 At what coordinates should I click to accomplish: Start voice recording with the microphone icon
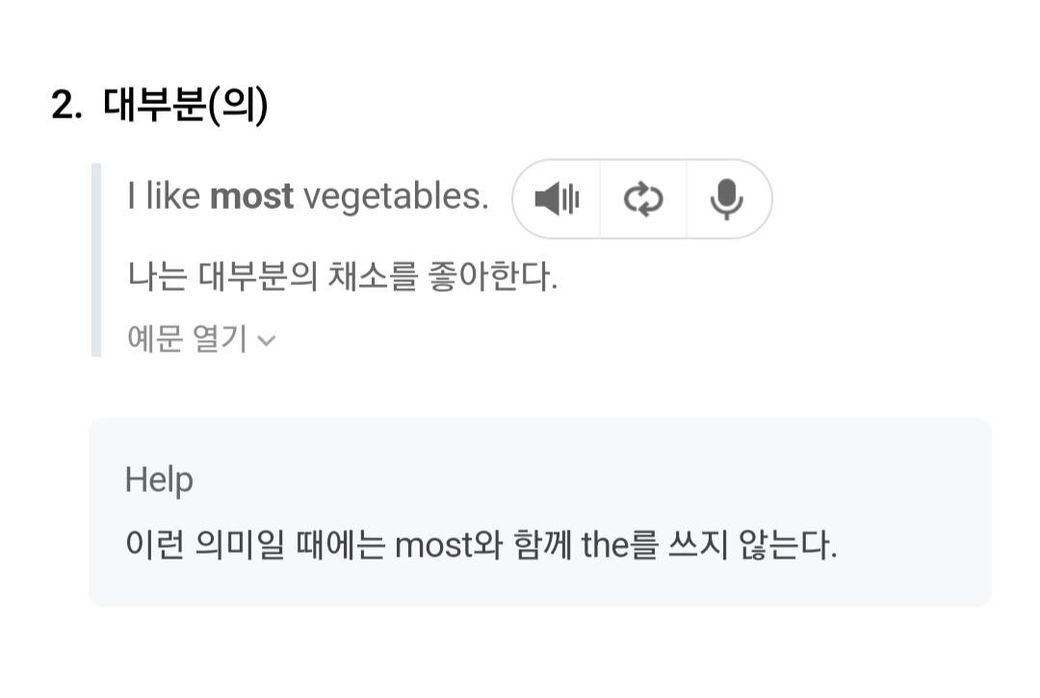(x=727, y=199)
